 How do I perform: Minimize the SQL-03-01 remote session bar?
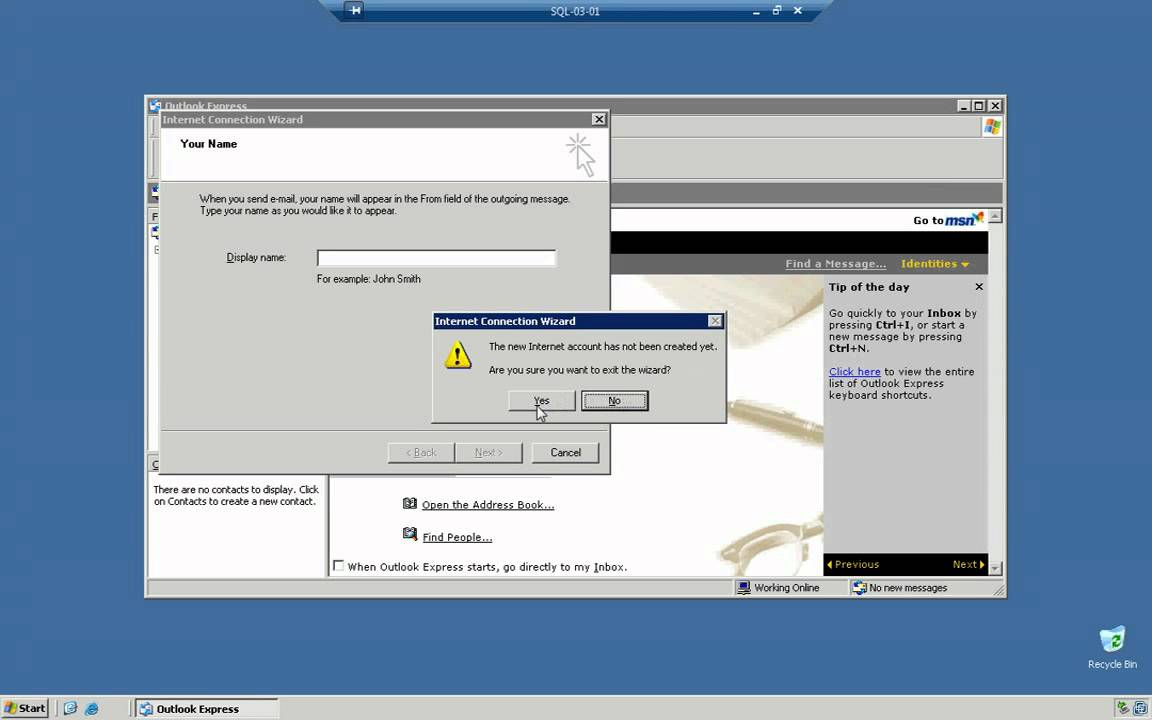tap(756, 11)
